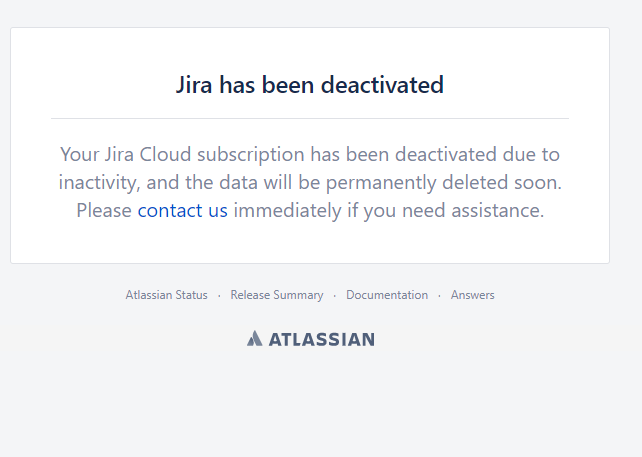Click the ATLASSIAN wordmark text

click(322, 339)
